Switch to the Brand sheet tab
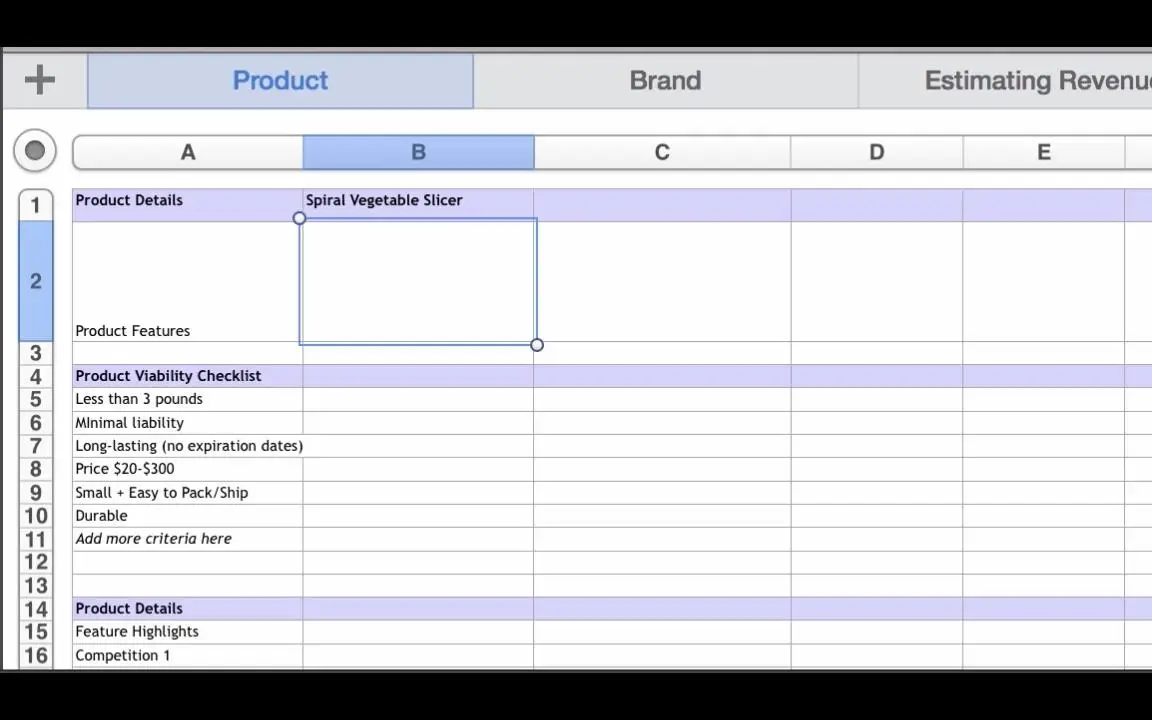The image size is (1152, 720). 665,80
